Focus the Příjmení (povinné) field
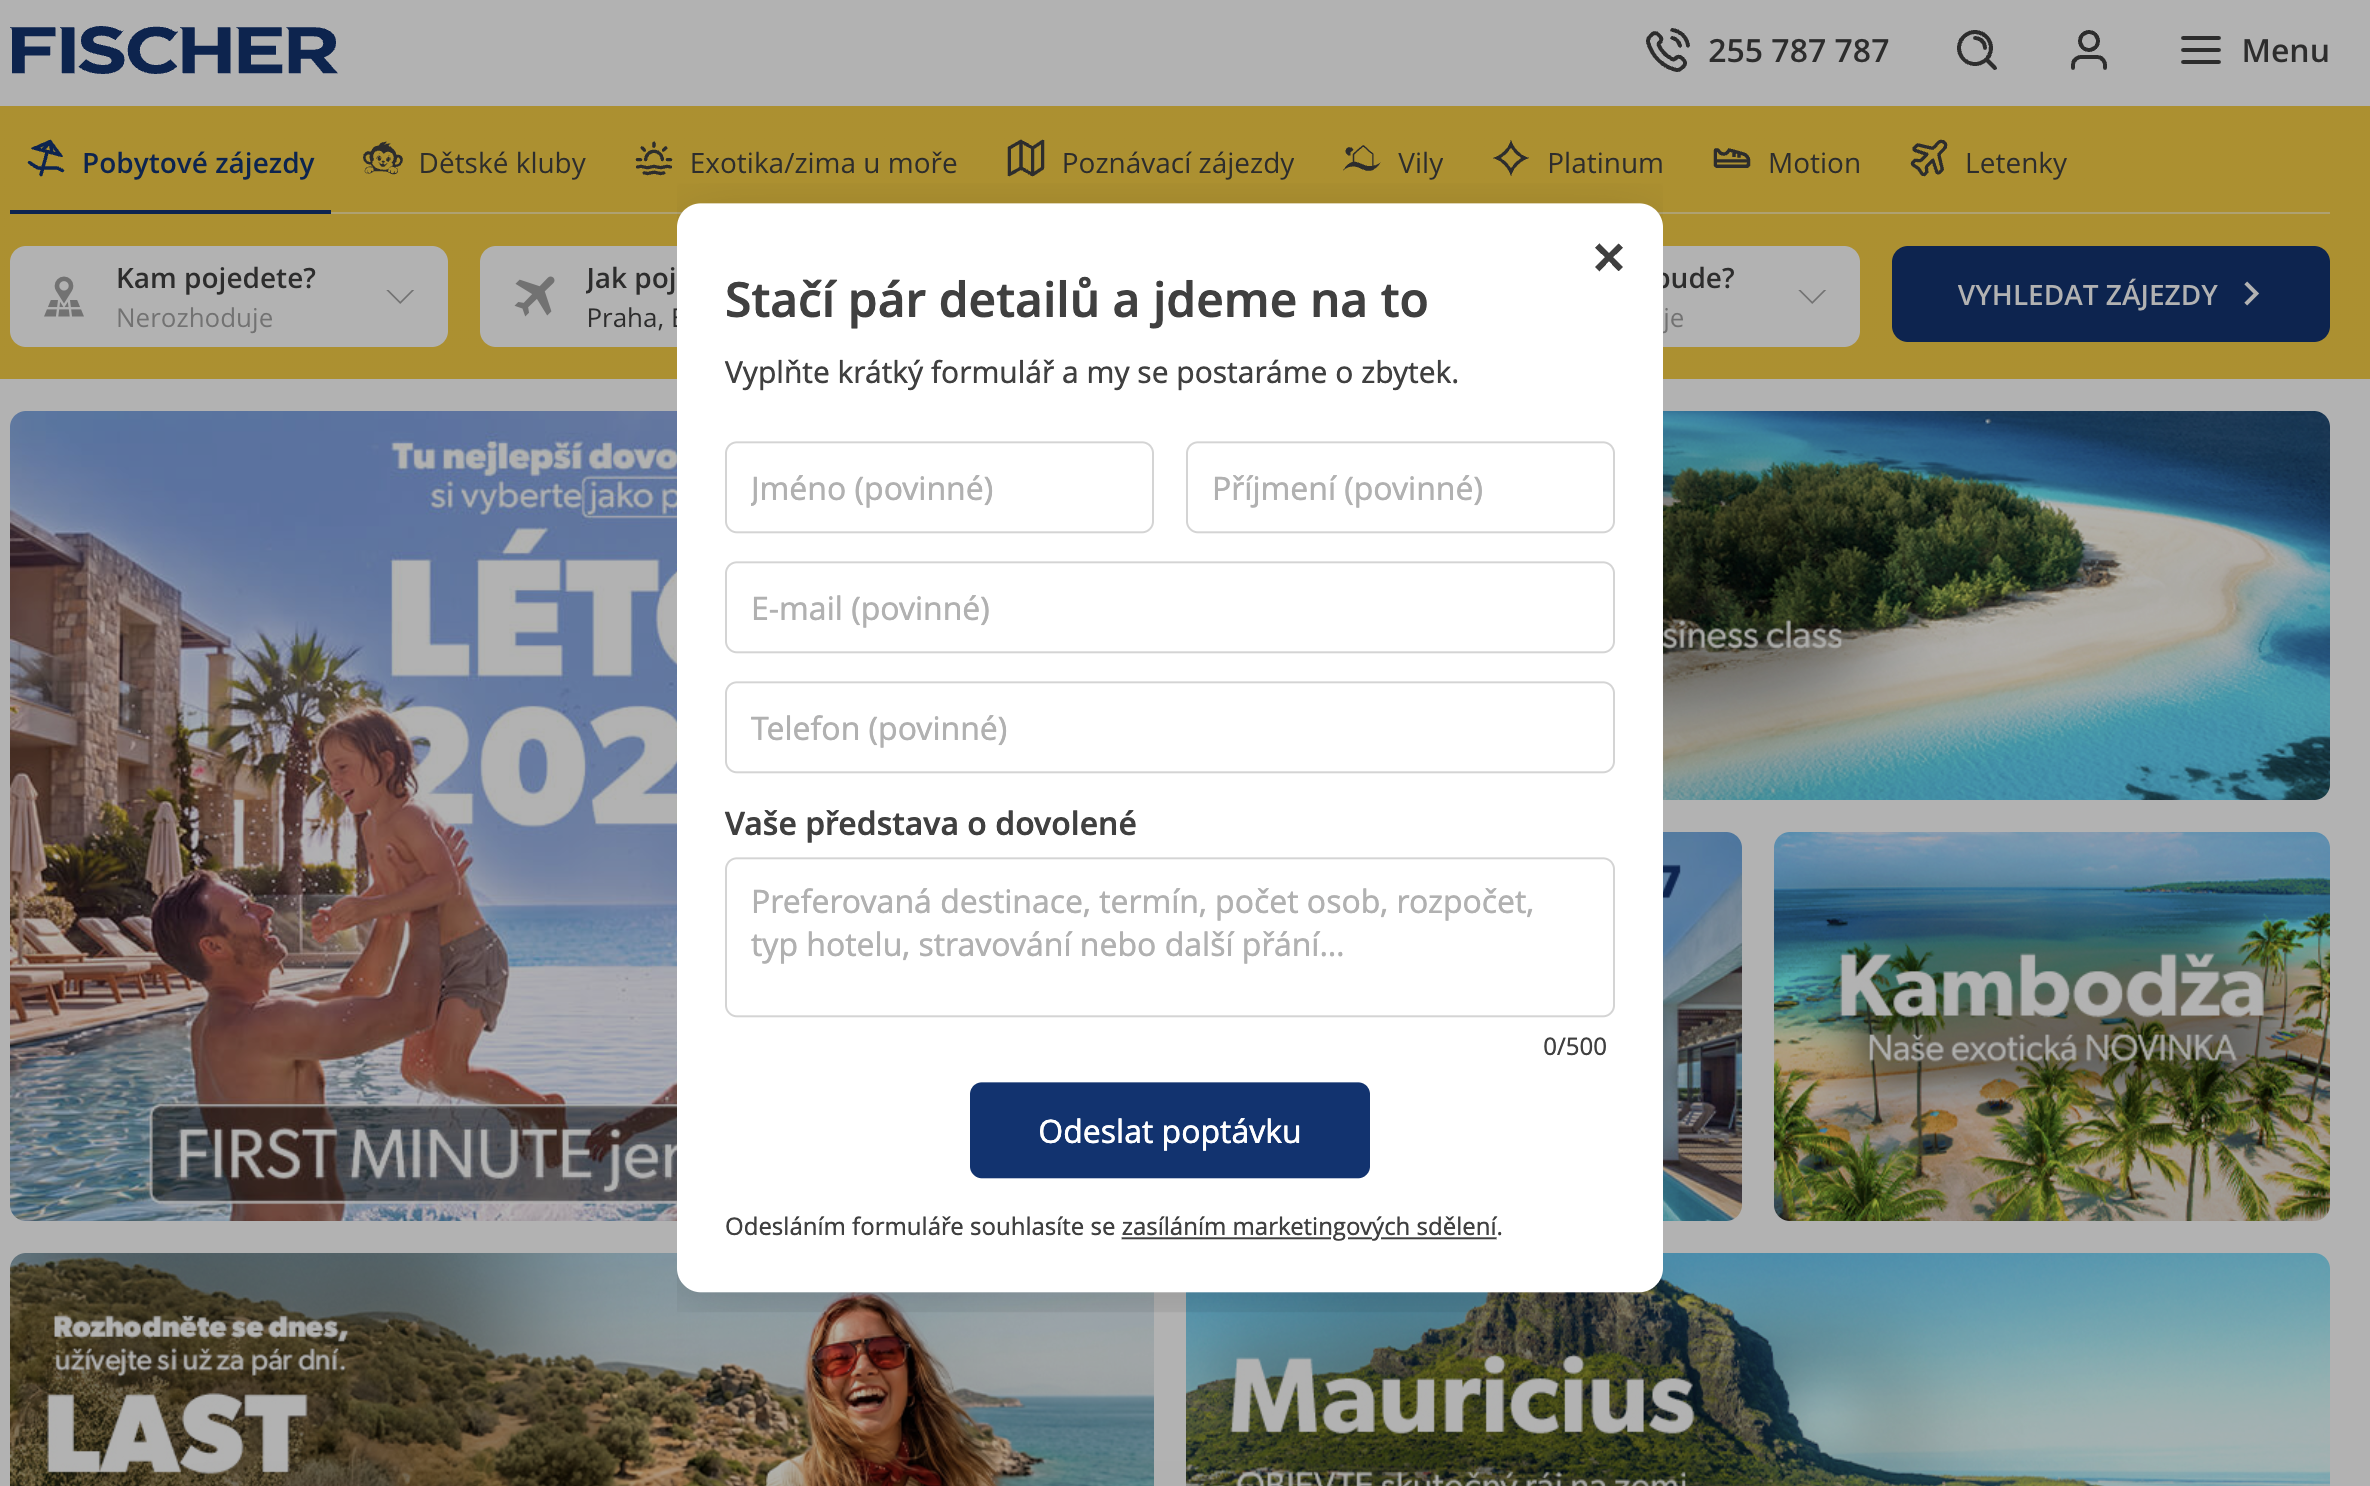 pos(1400,488)
